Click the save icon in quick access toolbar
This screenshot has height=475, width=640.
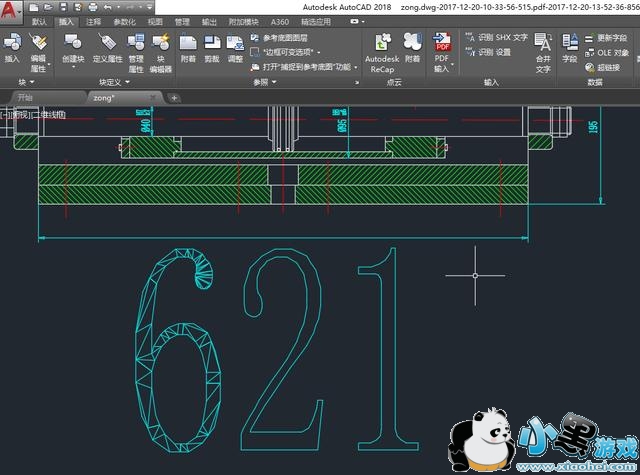point(64,6)
